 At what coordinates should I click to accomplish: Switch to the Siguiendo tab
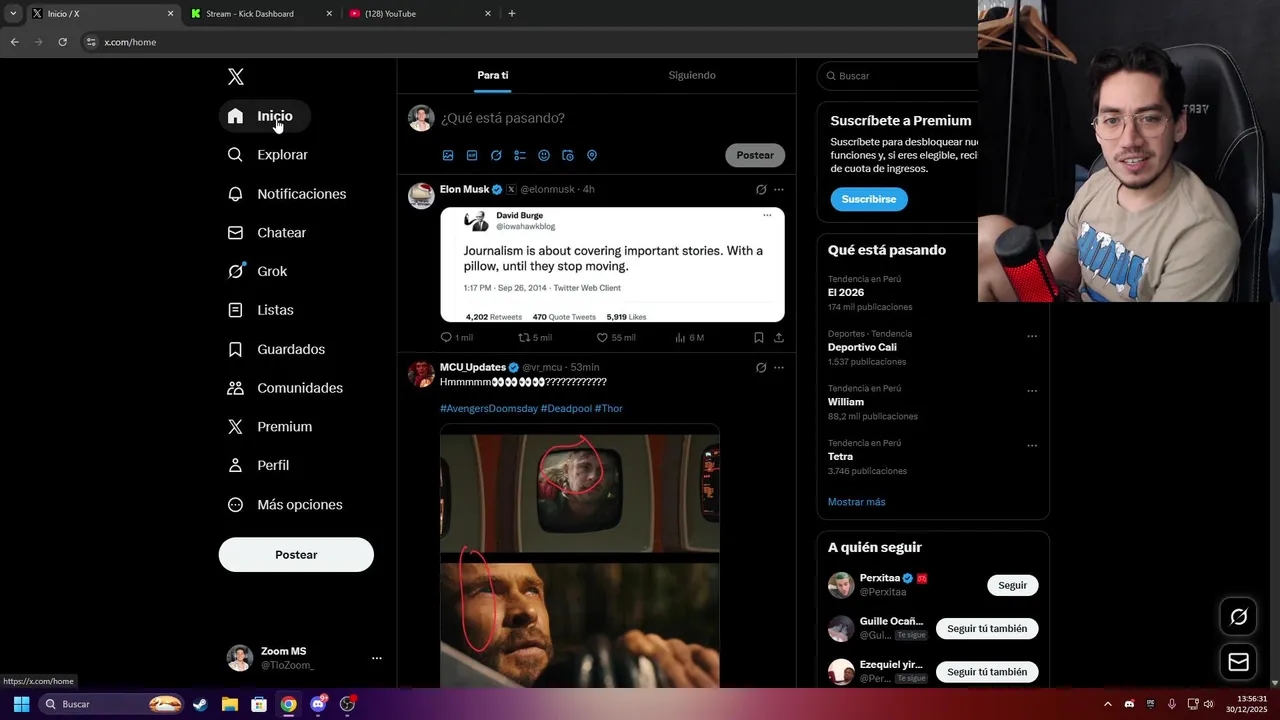[x=692, y=75]
